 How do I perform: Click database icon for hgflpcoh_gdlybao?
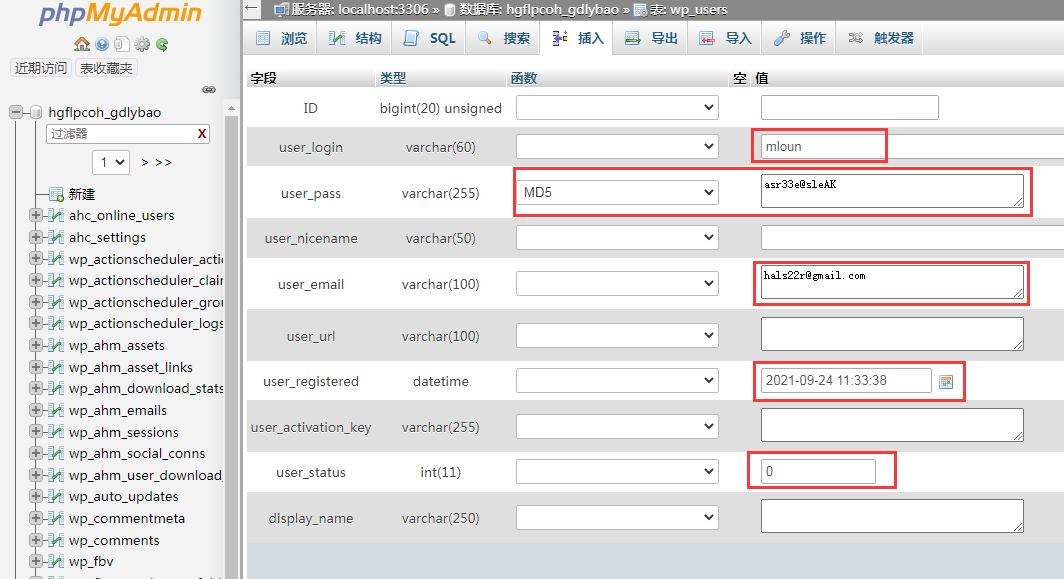tap(37, 112)
